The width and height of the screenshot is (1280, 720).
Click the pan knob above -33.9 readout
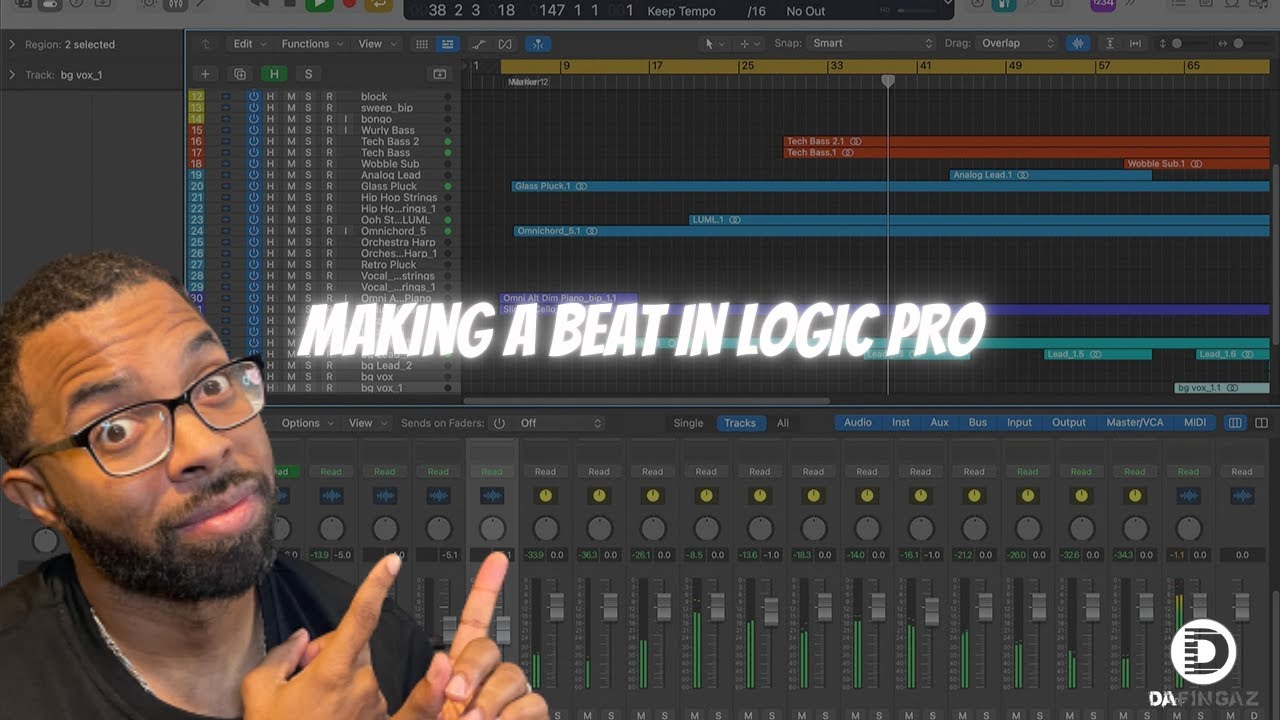(545, 528)
